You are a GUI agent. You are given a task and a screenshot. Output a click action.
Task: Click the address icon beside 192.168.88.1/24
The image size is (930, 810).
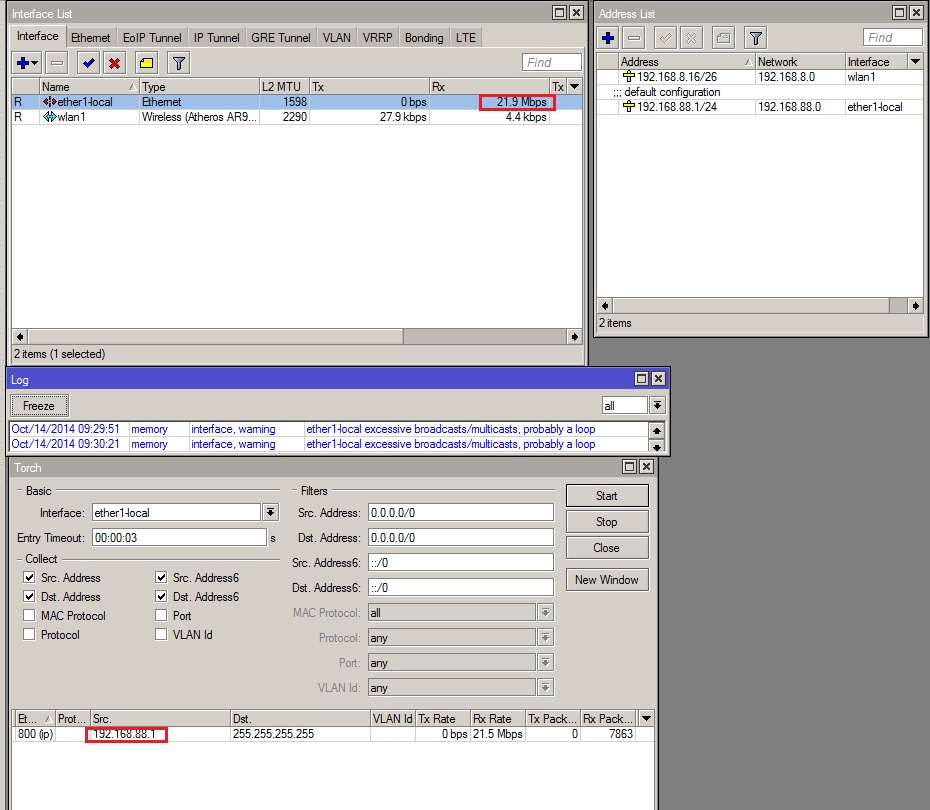[x=629, y=107]
